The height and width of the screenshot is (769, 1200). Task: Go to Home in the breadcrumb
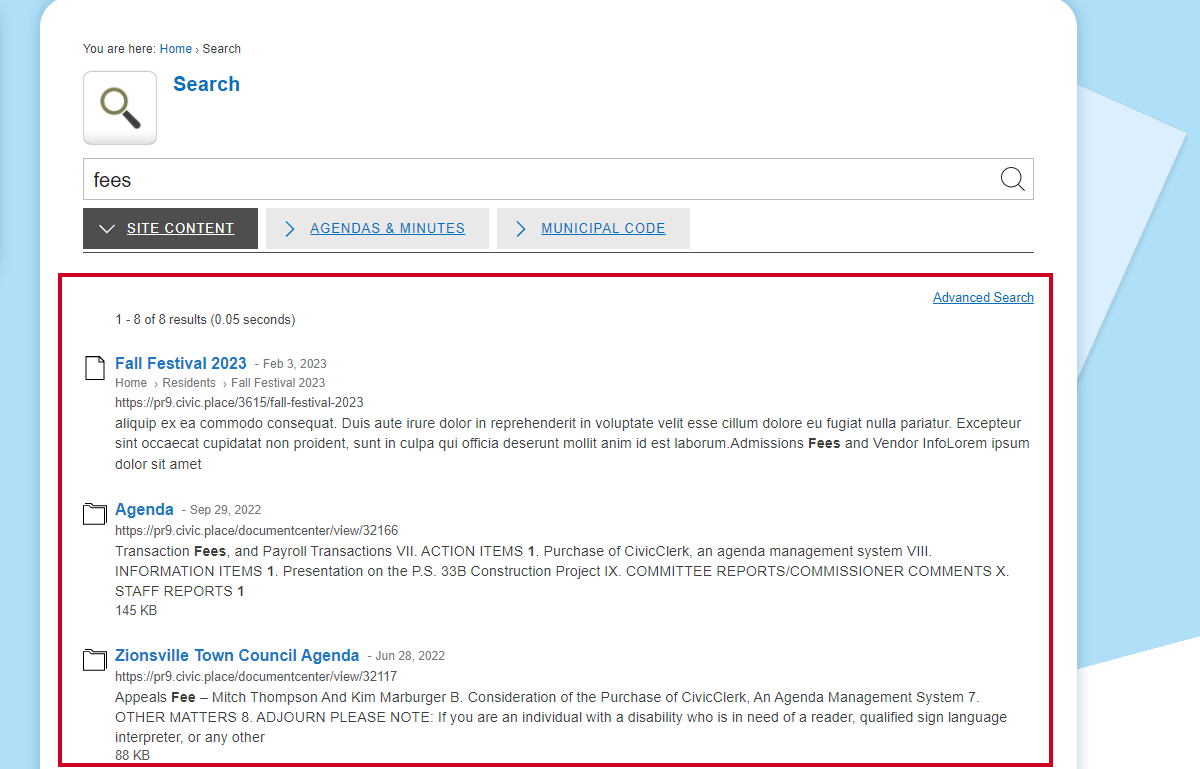coord(176,49)
